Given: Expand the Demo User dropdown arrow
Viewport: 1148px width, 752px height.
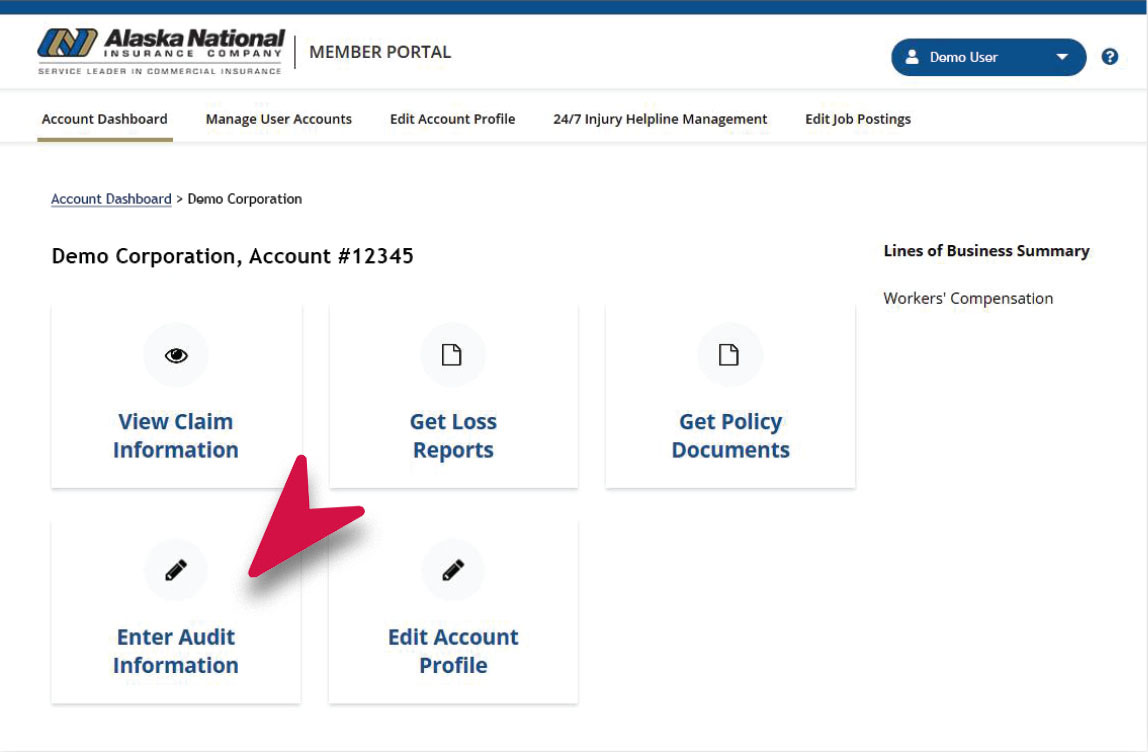Looking at the screenshot, I should pyautogui.click(x=1062, y=58).
